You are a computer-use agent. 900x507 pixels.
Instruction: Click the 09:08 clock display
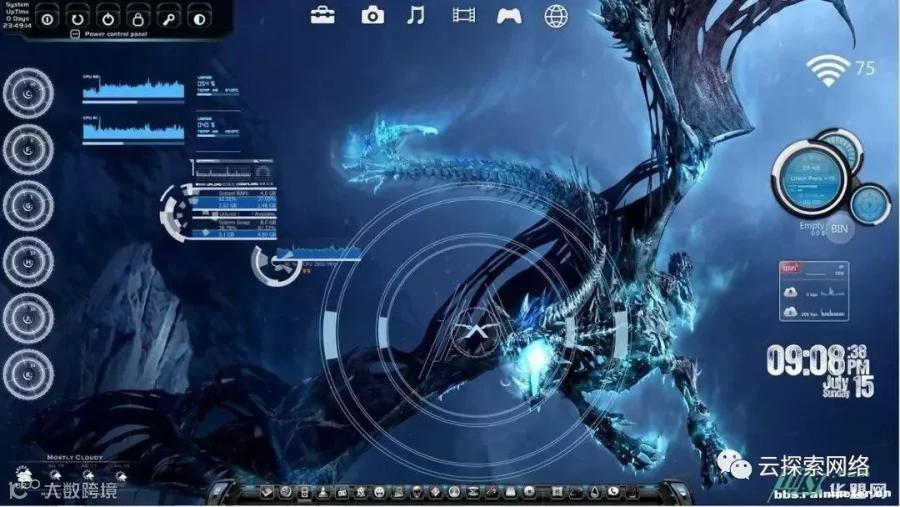point(805,361)
